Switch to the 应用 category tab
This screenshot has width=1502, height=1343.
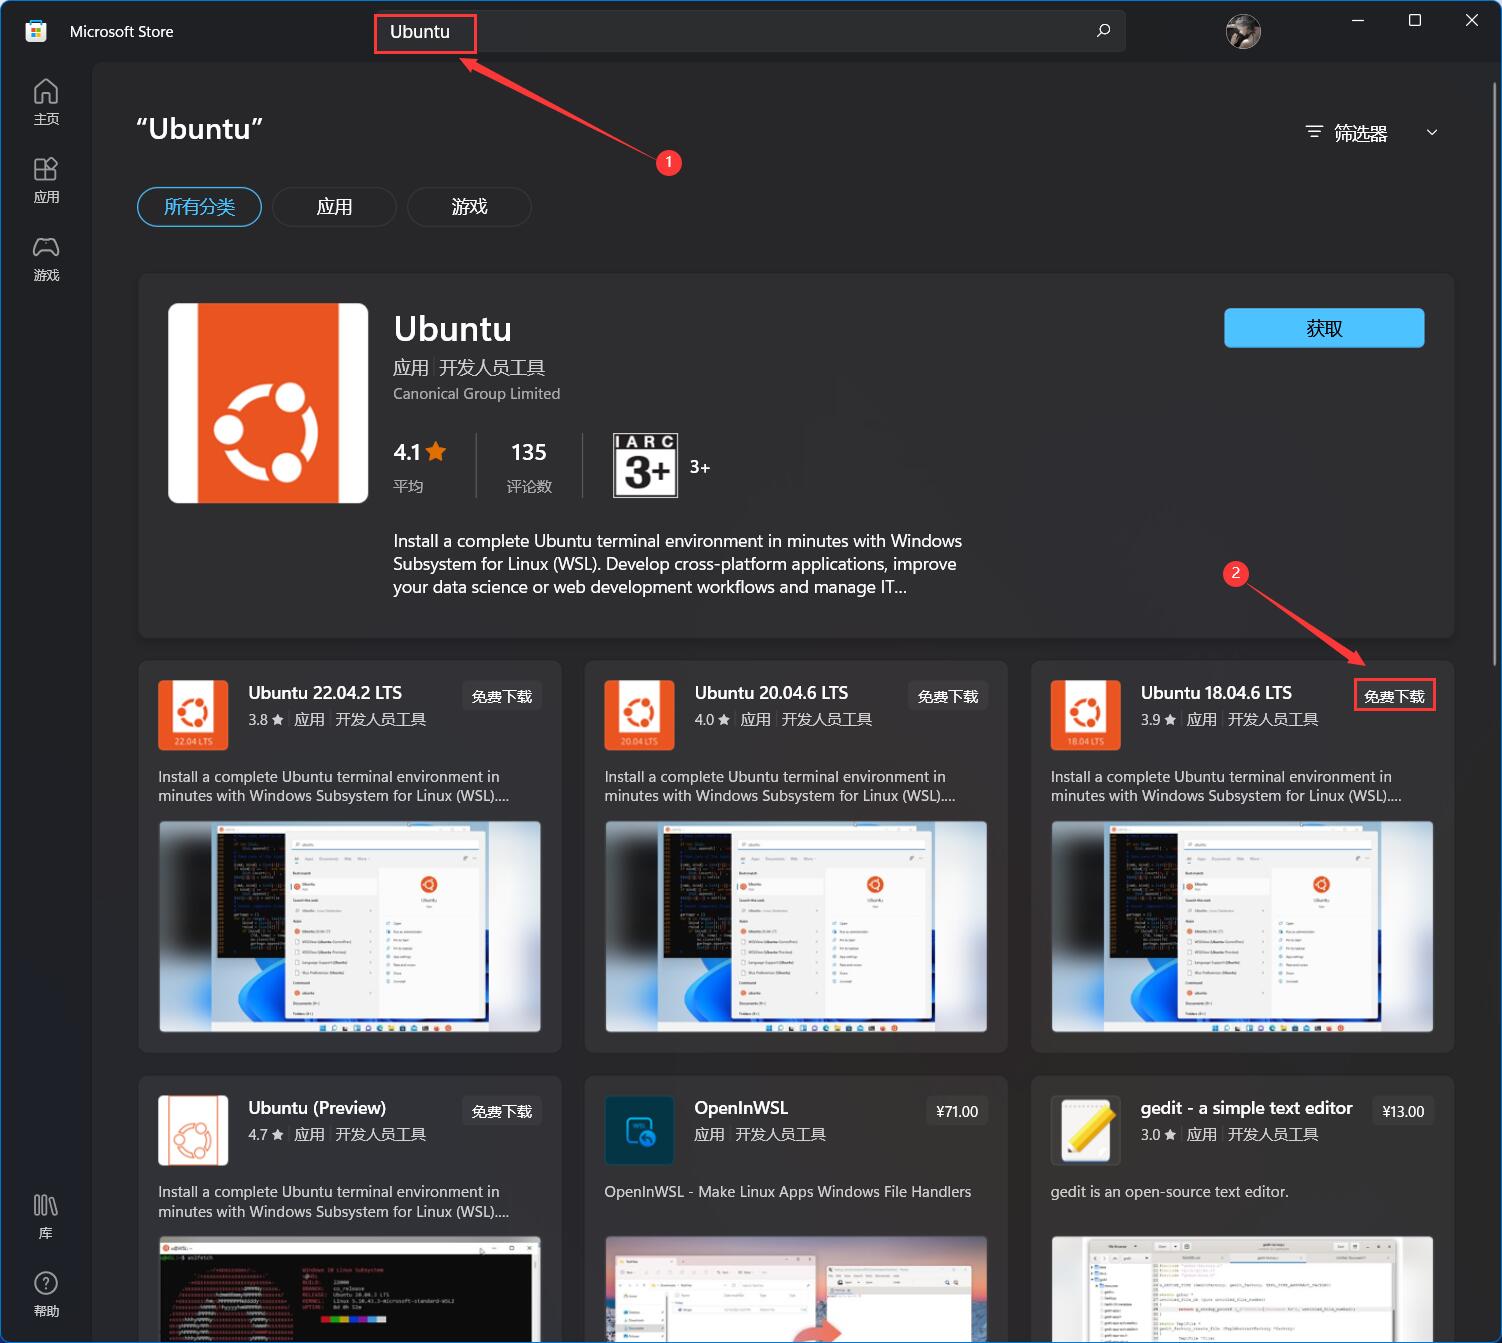[334, 207]
